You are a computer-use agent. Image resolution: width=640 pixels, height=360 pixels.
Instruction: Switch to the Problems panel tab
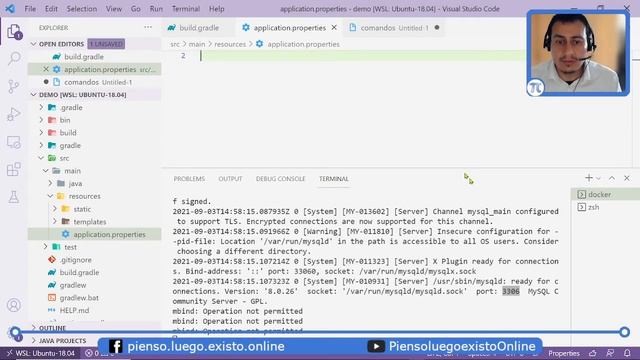(189, 179)
